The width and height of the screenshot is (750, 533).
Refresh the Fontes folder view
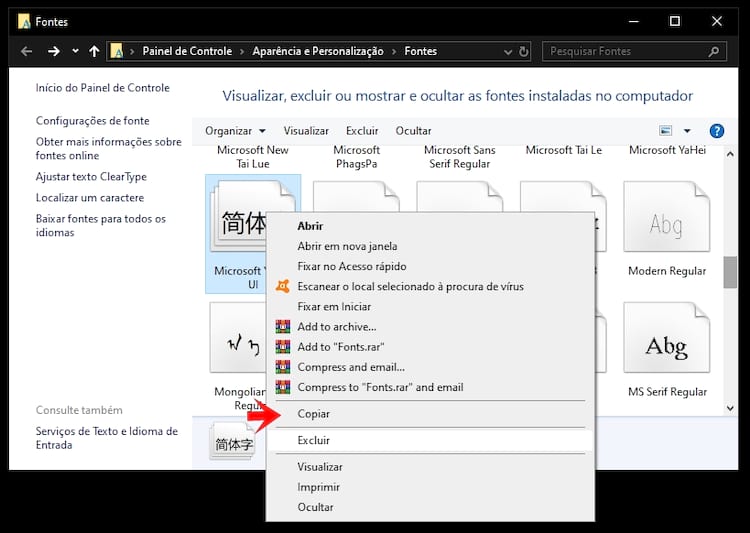[524, 51]
